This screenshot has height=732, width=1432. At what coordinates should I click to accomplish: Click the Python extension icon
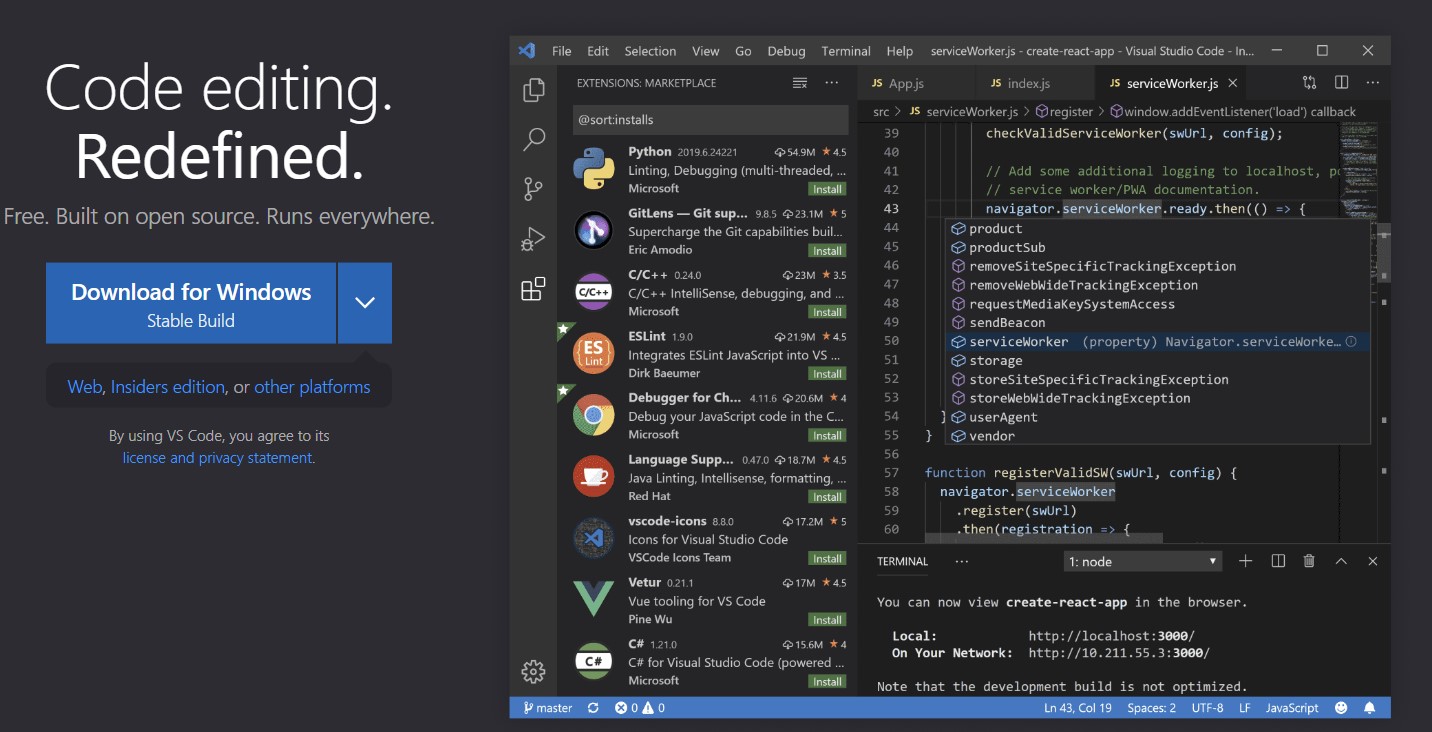(x=593, y=169)
